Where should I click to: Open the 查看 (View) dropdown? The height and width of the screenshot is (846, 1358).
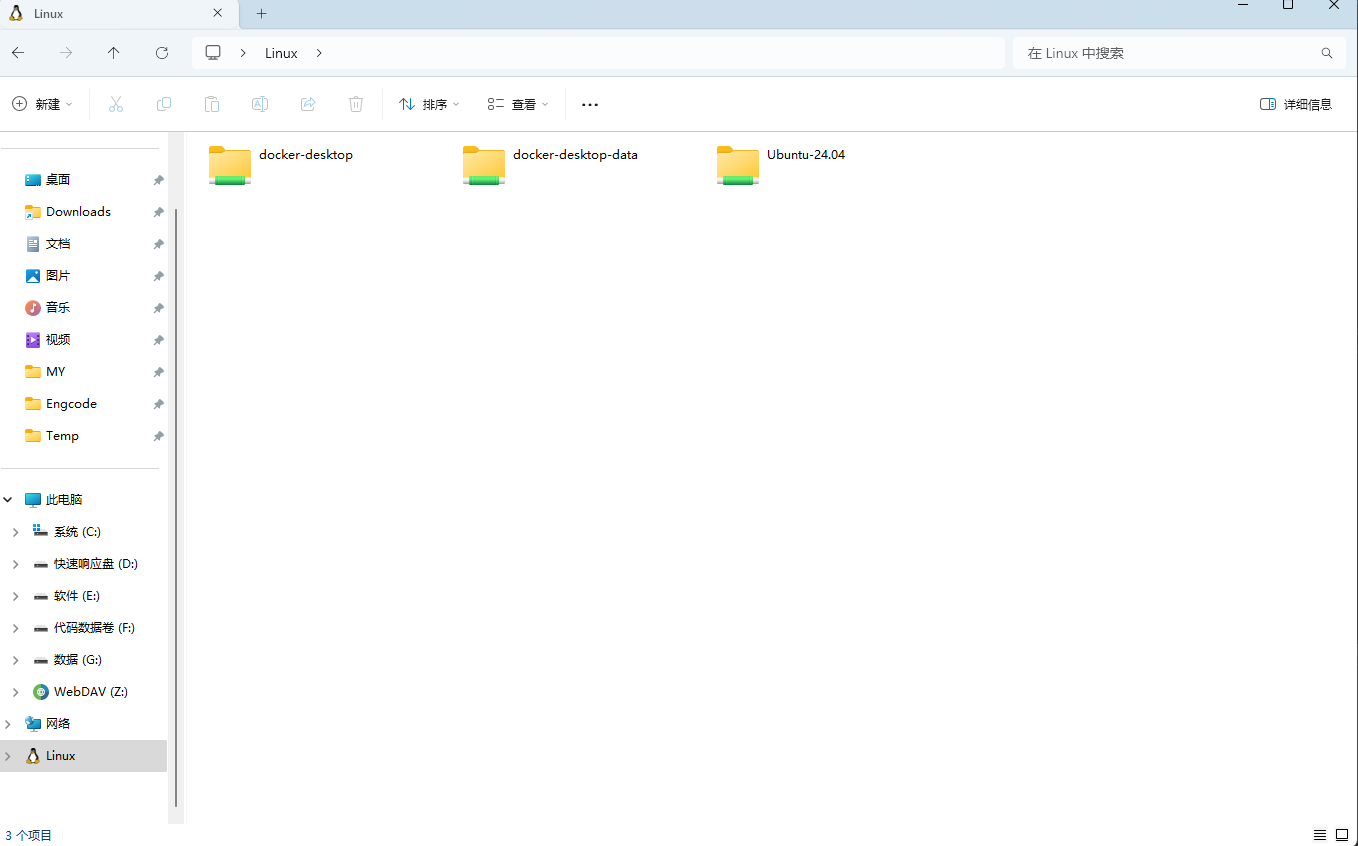pyautogui.click(x=518, y=104)
